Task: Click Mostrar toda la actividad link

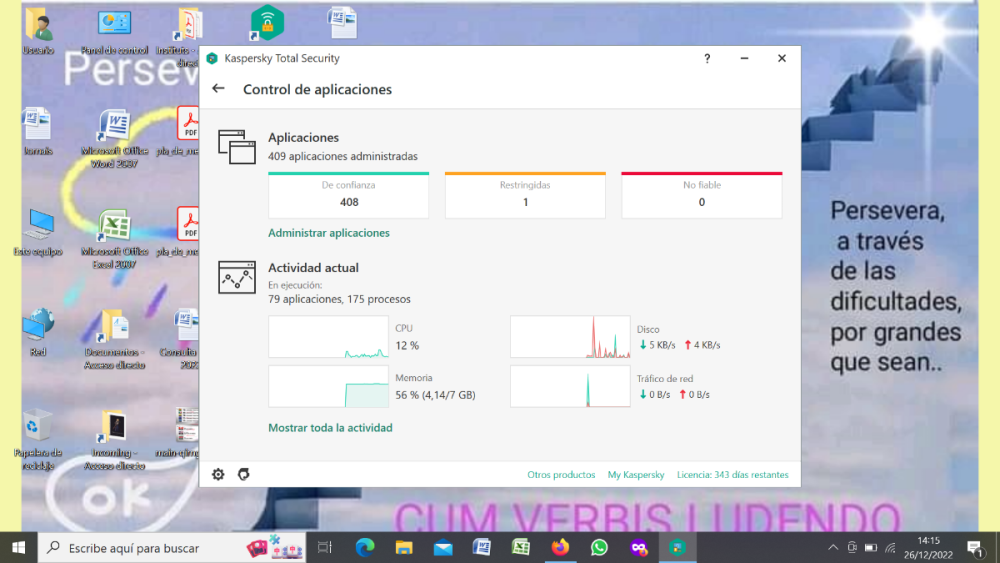Action: 330,428
